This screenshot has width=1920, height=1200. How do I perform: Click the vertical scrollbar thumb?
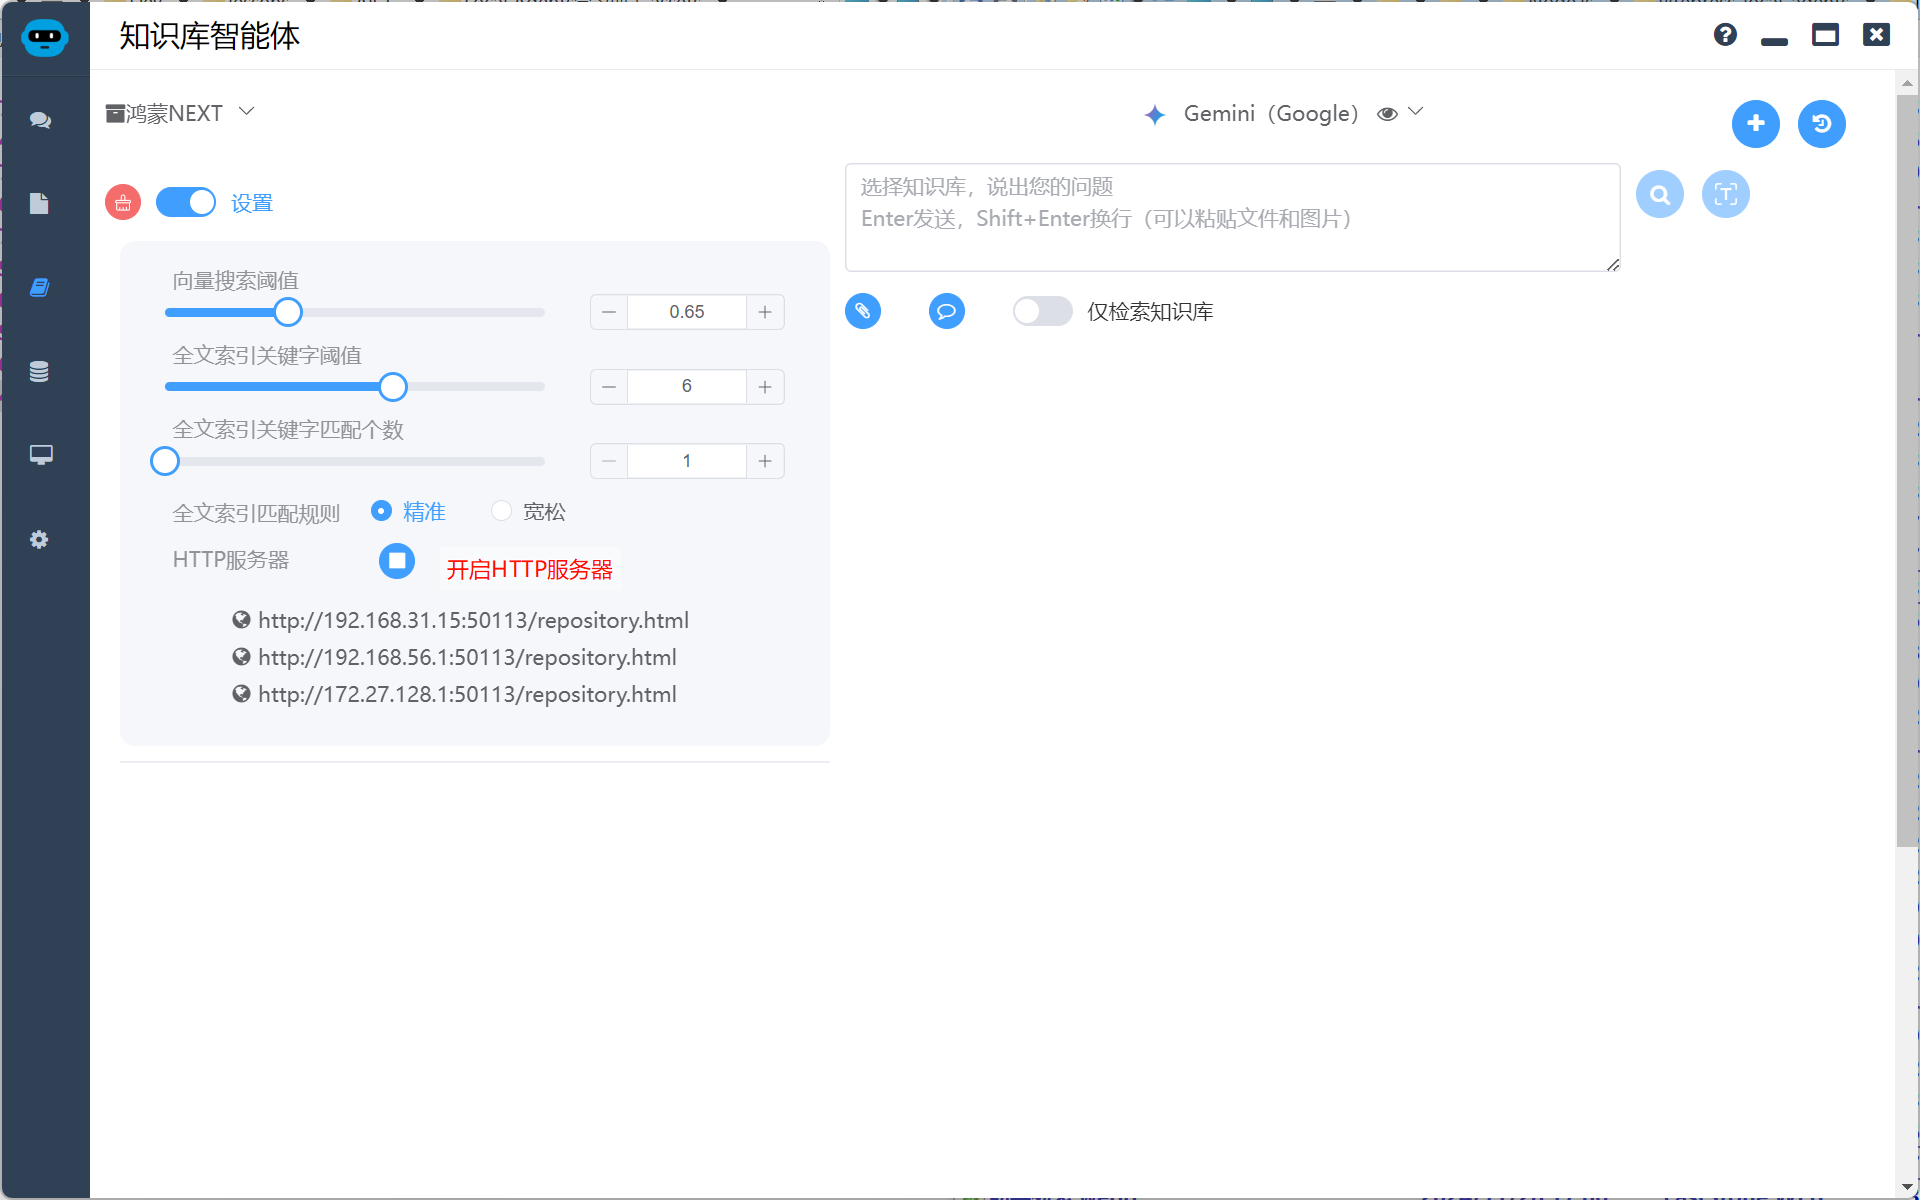coord(1907,470)
